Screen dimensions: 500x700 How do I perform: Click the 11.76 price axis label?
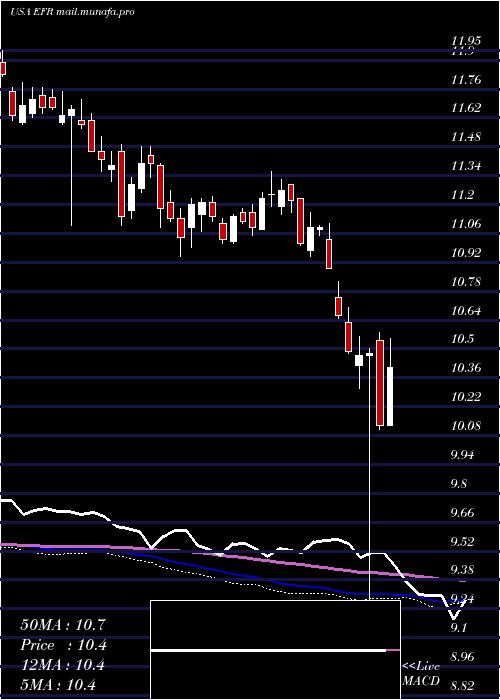point(466,80)
